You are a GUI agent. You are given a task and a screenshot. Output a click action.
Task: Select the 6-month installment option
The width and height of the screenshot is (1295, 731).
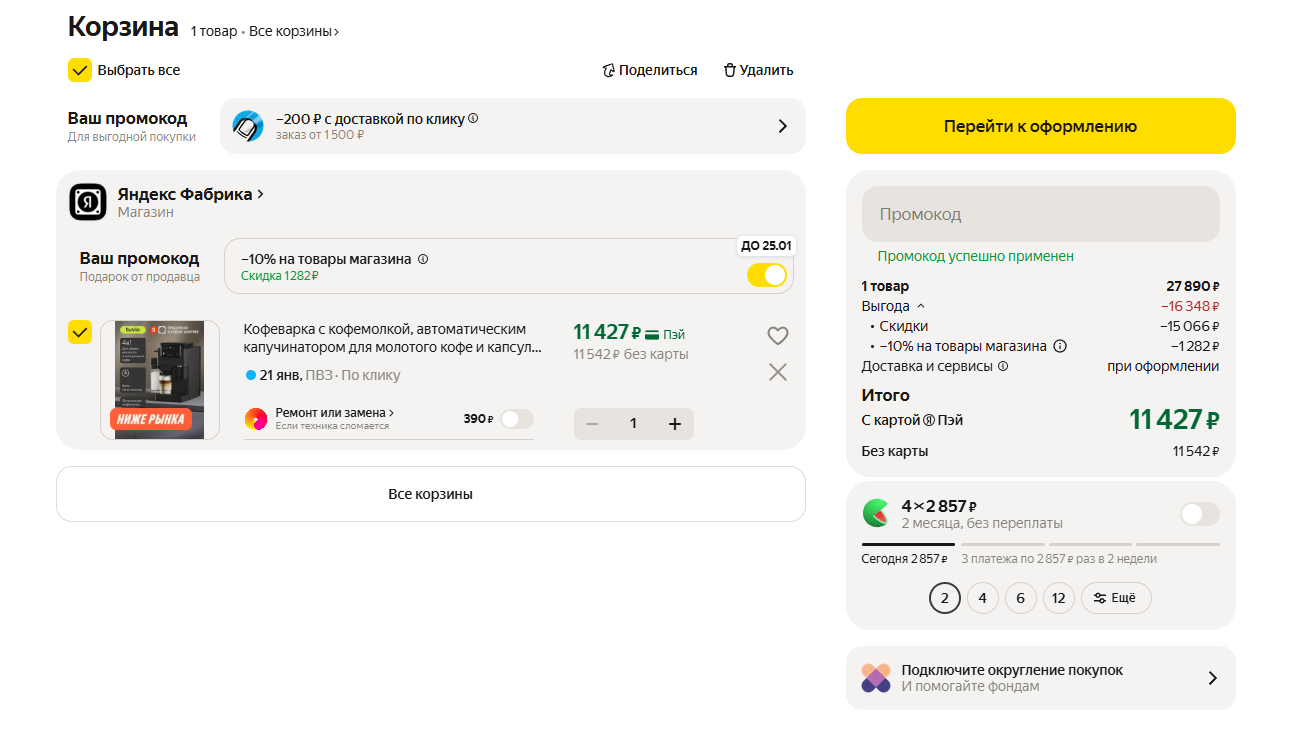[x=1020, y=598]
